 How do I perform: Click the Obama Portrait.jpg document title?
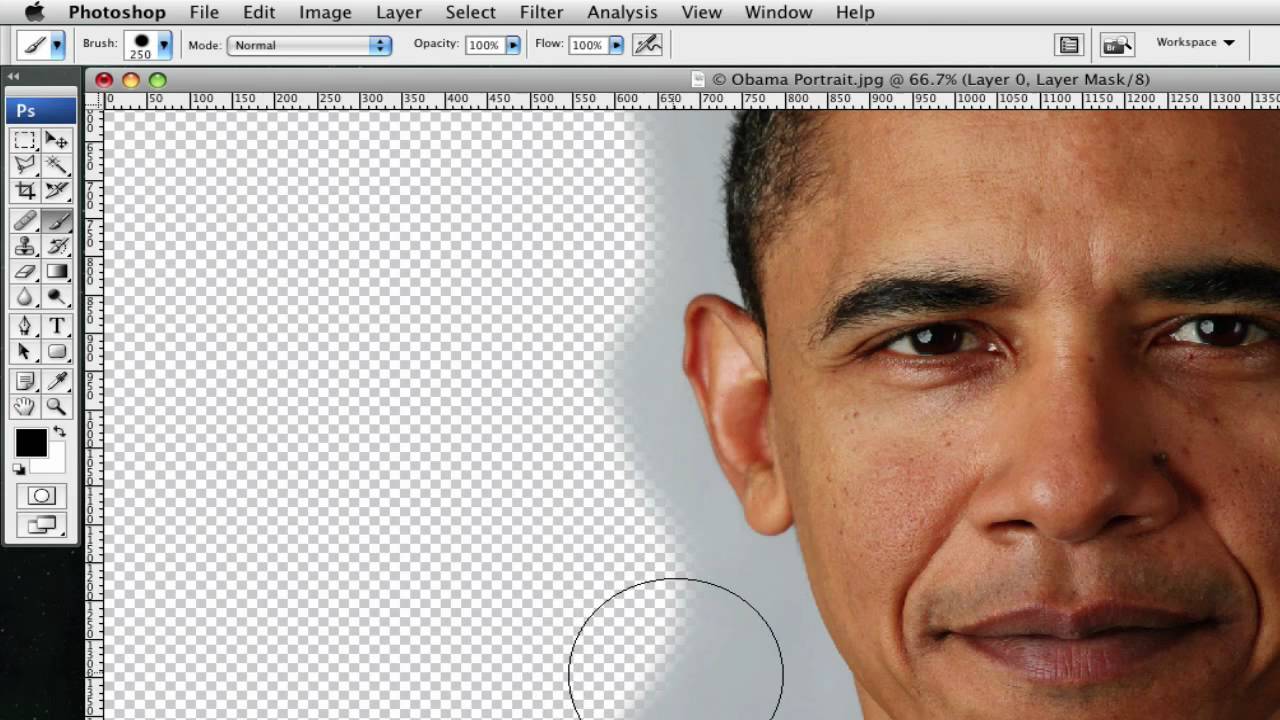pos(930,79)
